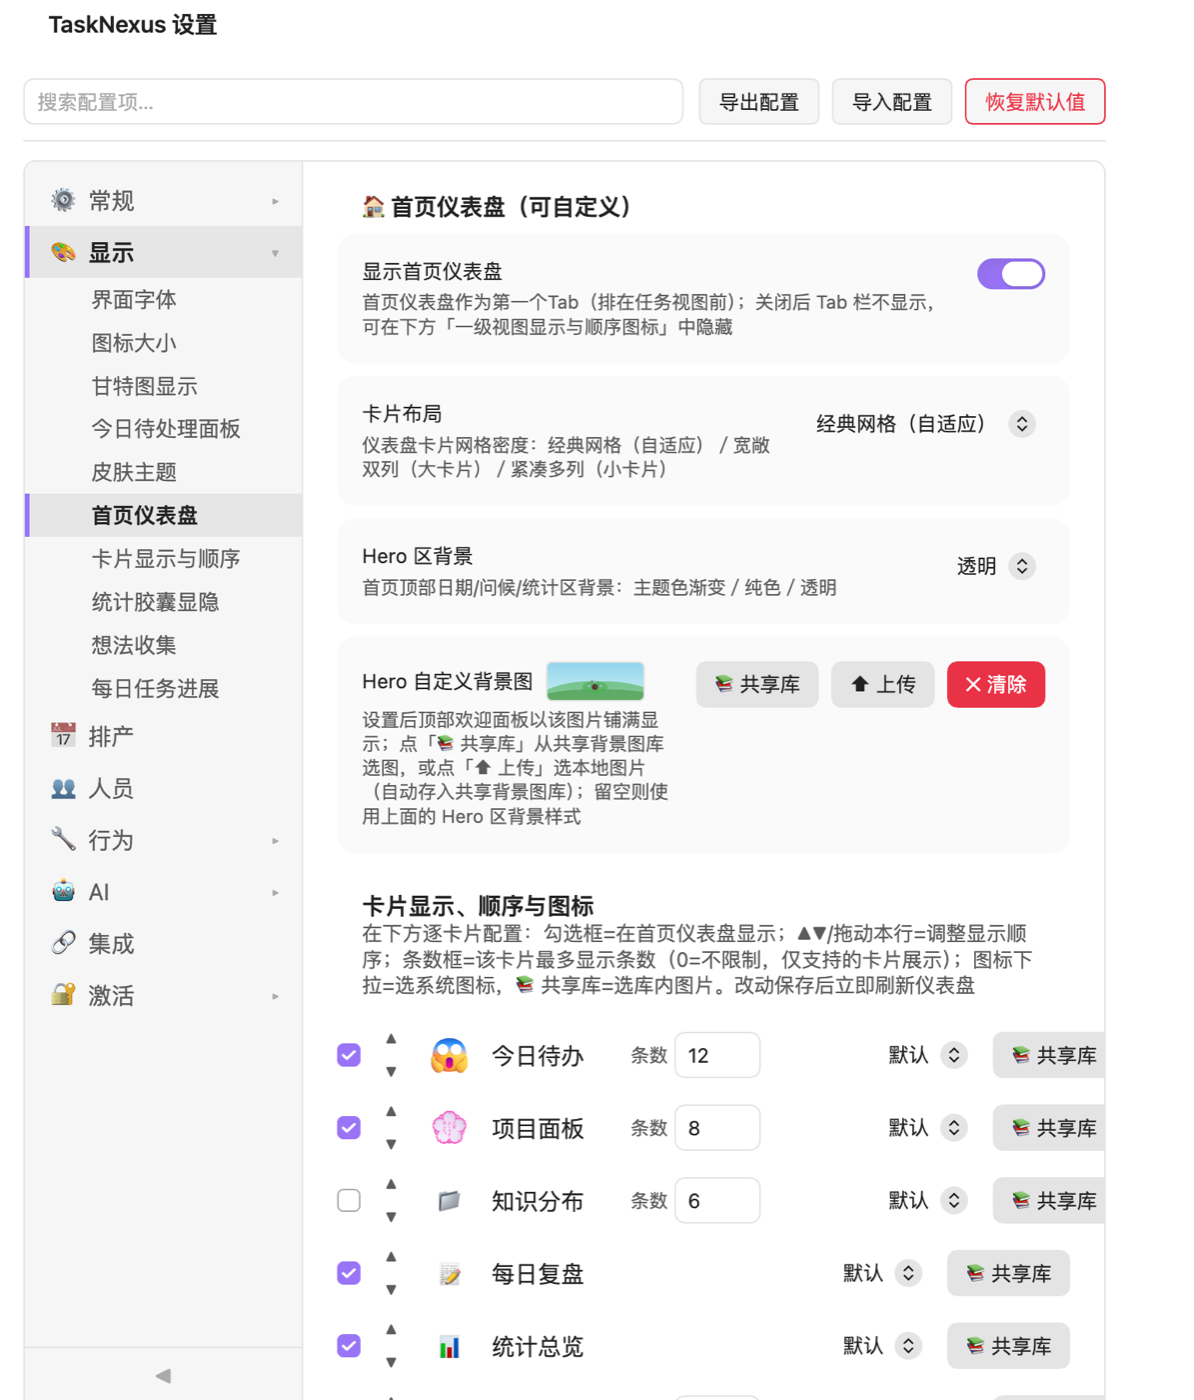Uncheck the 统计总览 card checkbox
Image resolution: width=1194 pixels, height=1400 pixels.
tap(349, 1346)
